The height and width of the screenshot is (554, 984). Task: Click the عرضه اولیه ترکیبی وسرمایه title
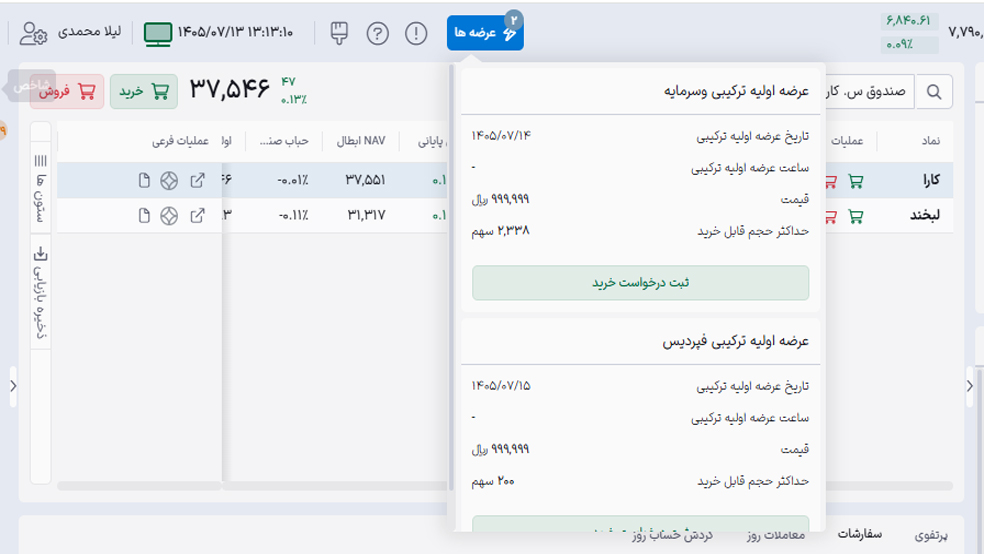pyautogui.click(x=736, y=92)
